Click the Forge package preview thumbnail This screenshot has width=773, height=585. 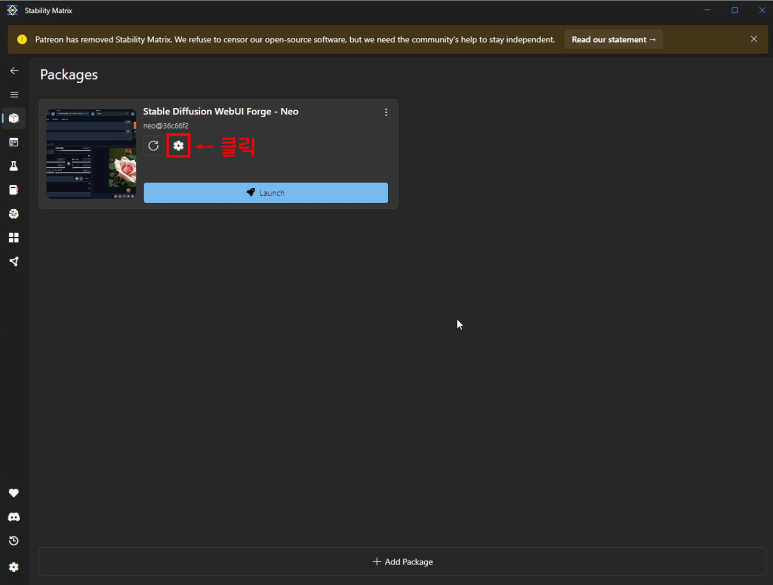91,154
